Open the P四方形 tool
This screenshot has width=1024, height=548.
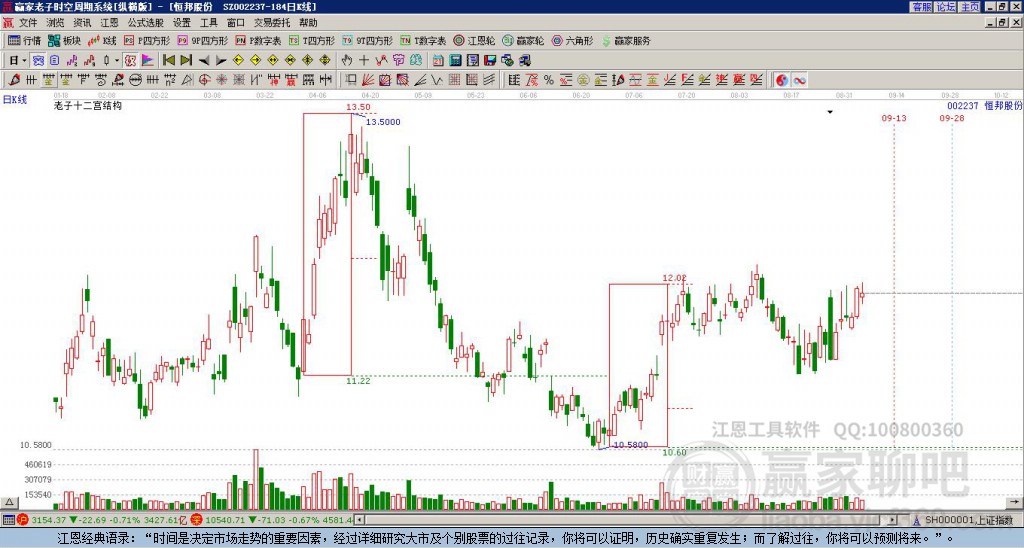click(147, 40)
